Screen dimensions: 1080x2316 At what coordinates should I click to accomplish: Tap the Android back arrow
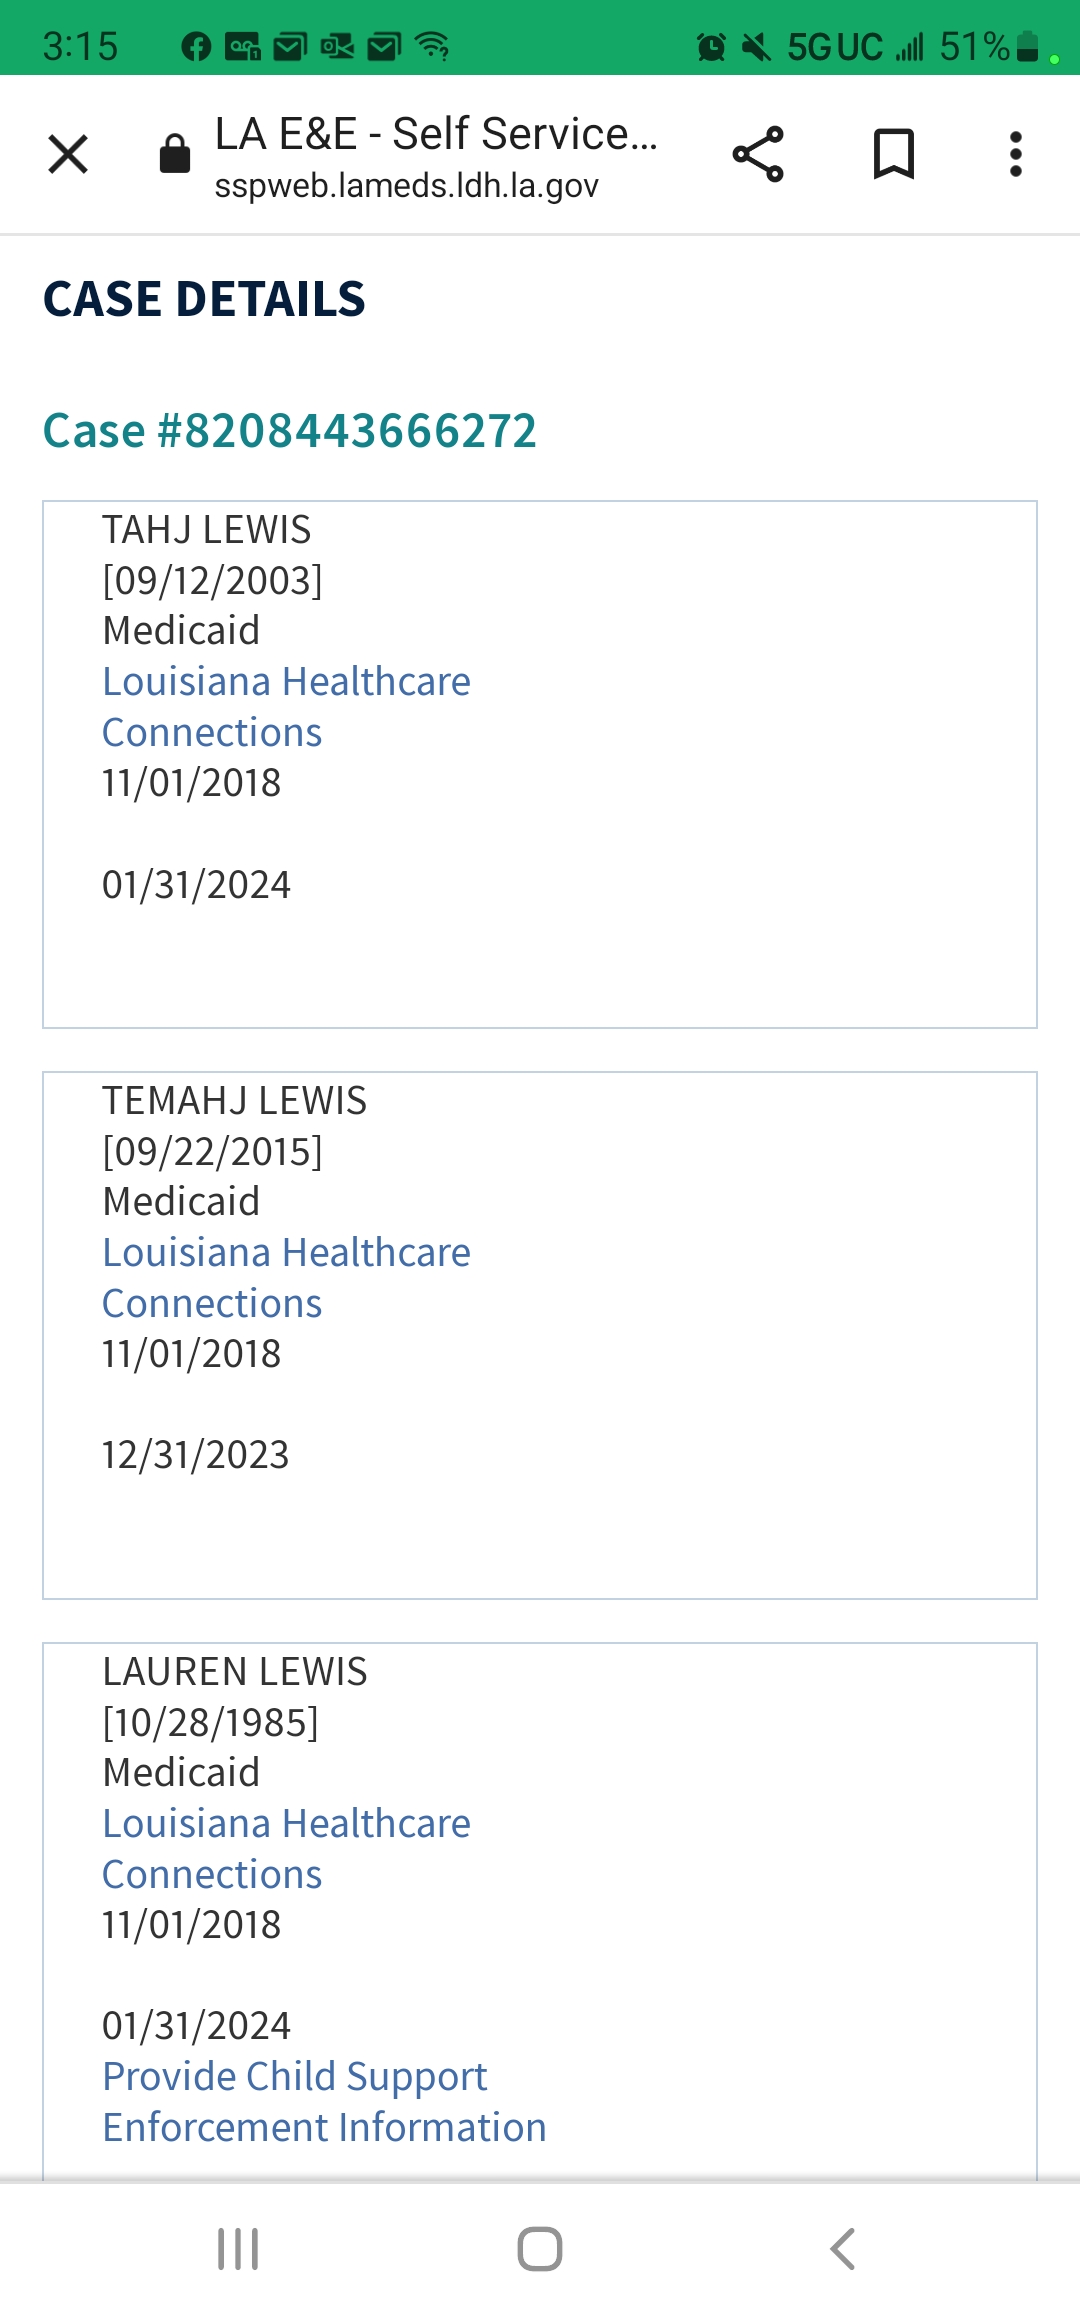coord(843,2249)
